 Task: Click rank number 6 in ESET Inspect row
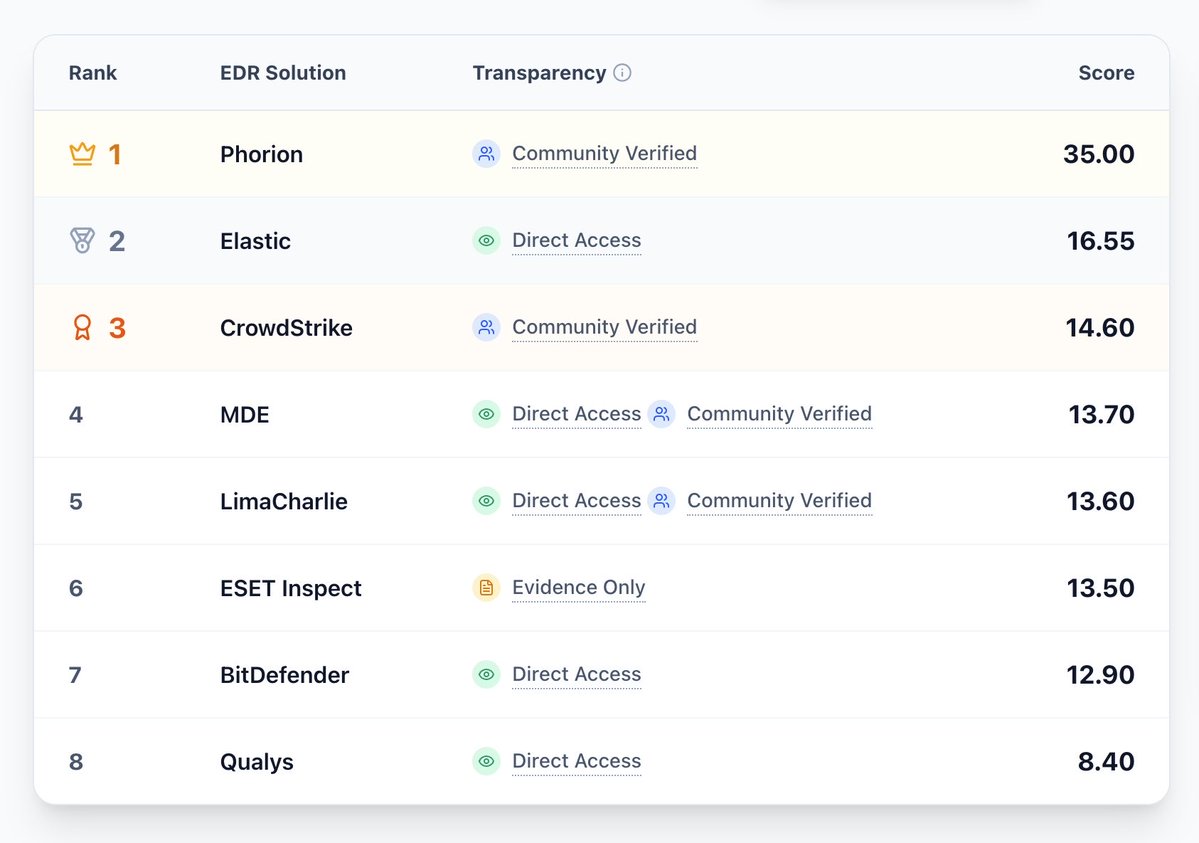click(76, 588)
